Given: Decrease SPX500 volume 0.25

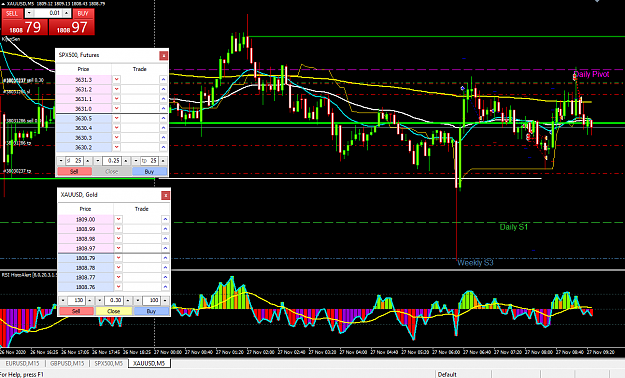Looking at the screenshot, I should pos(98,161).
